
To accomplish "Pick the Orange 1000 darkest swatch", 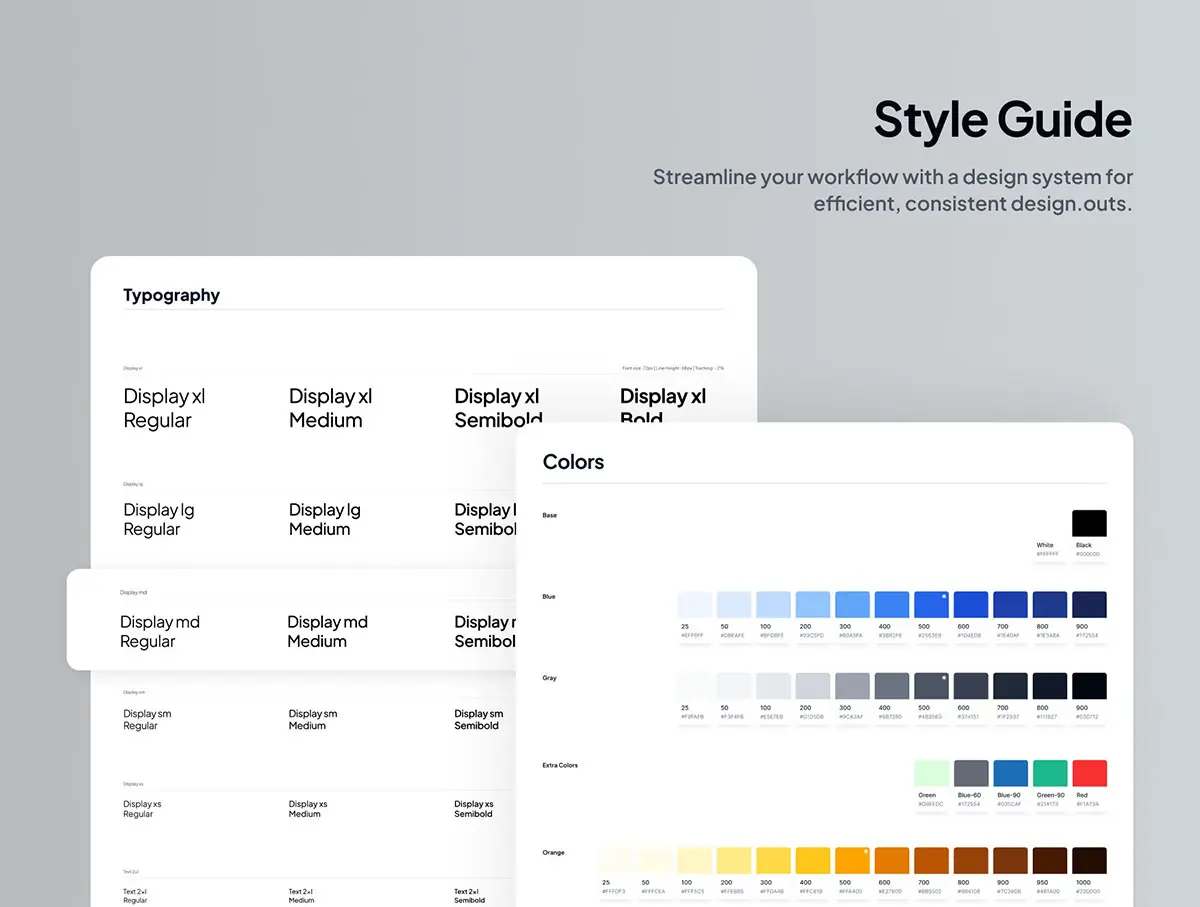I will (1089, 860).
